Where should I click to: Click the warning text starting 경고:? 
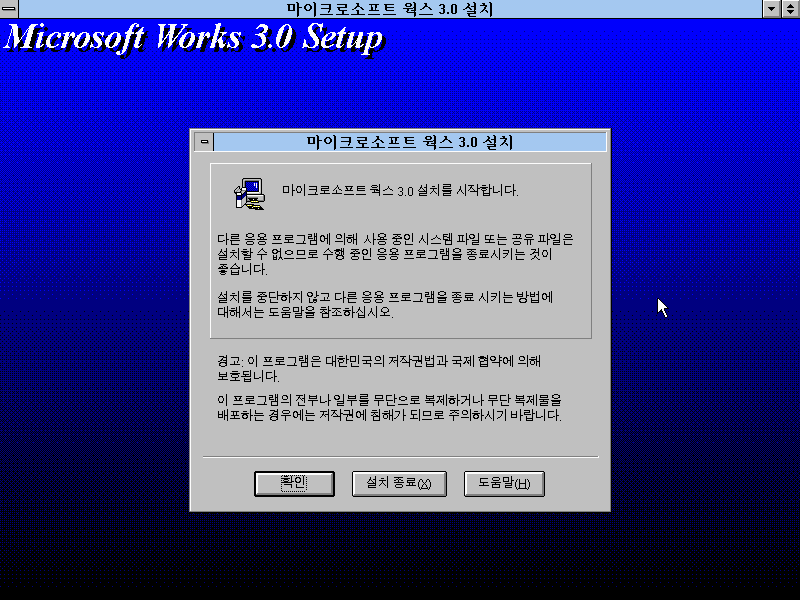[379, 368]
